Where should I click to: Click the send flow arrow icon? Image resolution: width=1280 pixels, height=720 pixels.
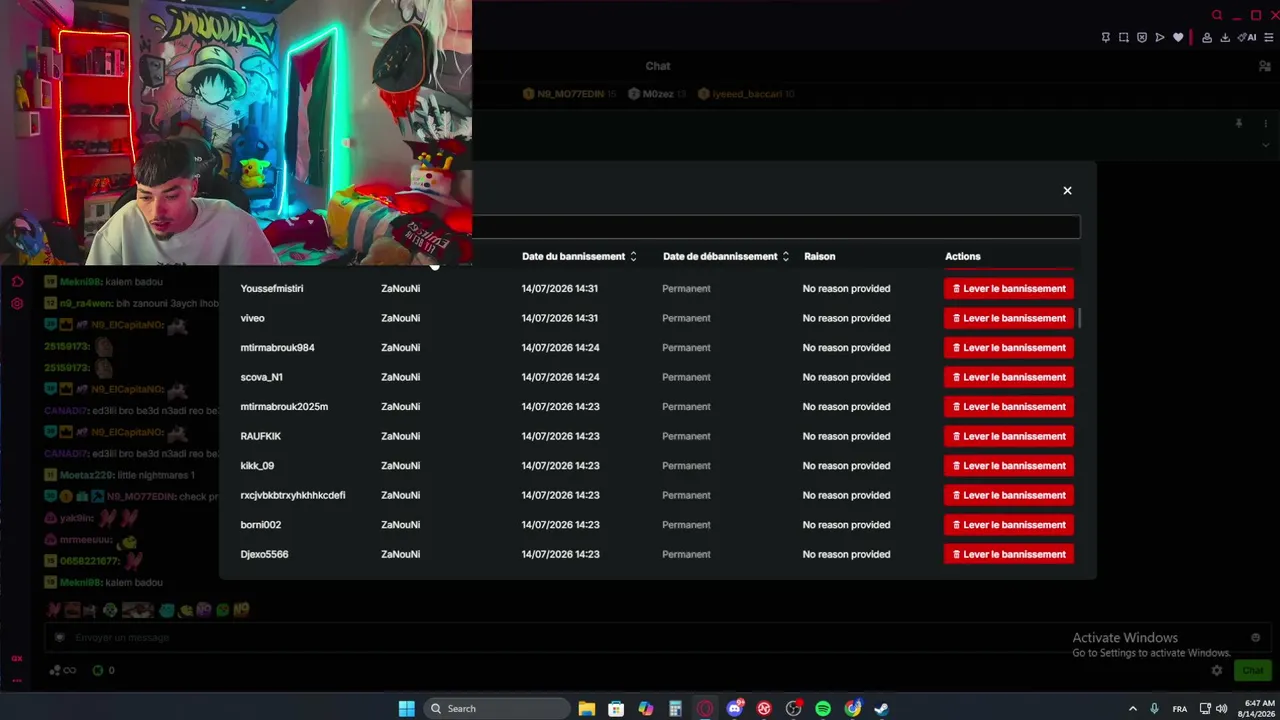(1160, 38)
